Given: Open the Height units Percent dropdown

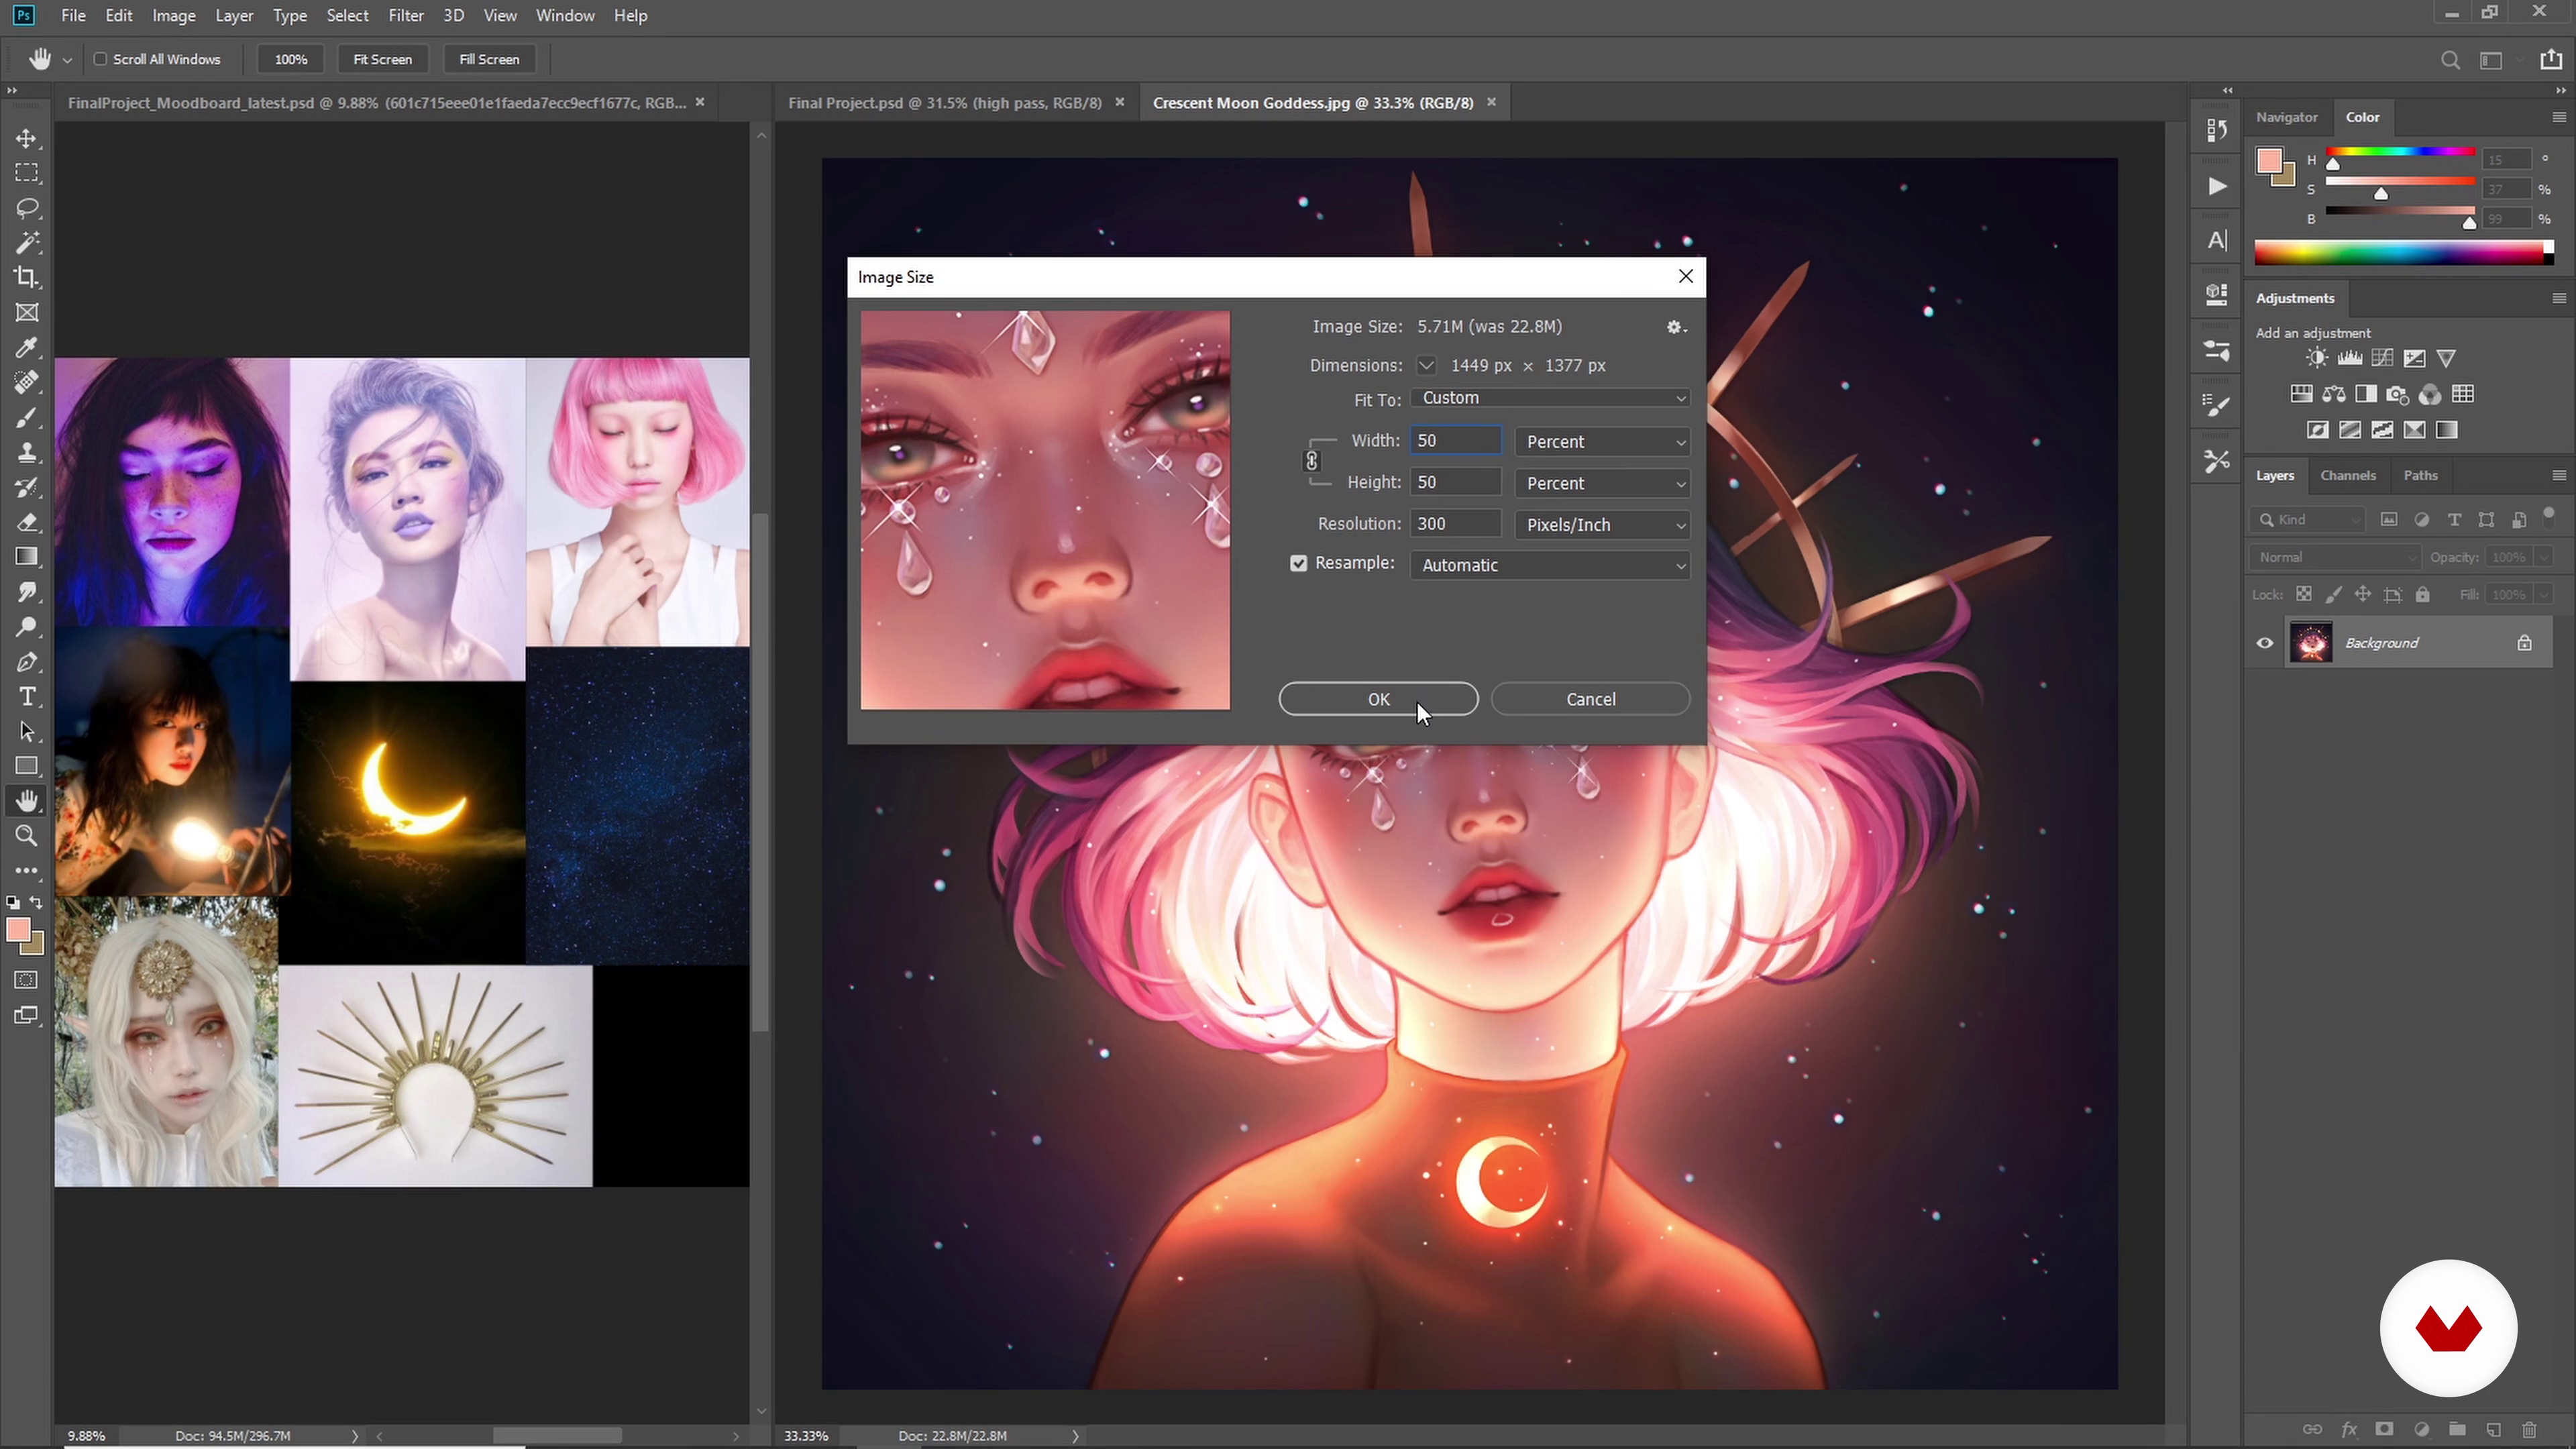Looking at the screenshot, I should click(x=1602, y=483).
